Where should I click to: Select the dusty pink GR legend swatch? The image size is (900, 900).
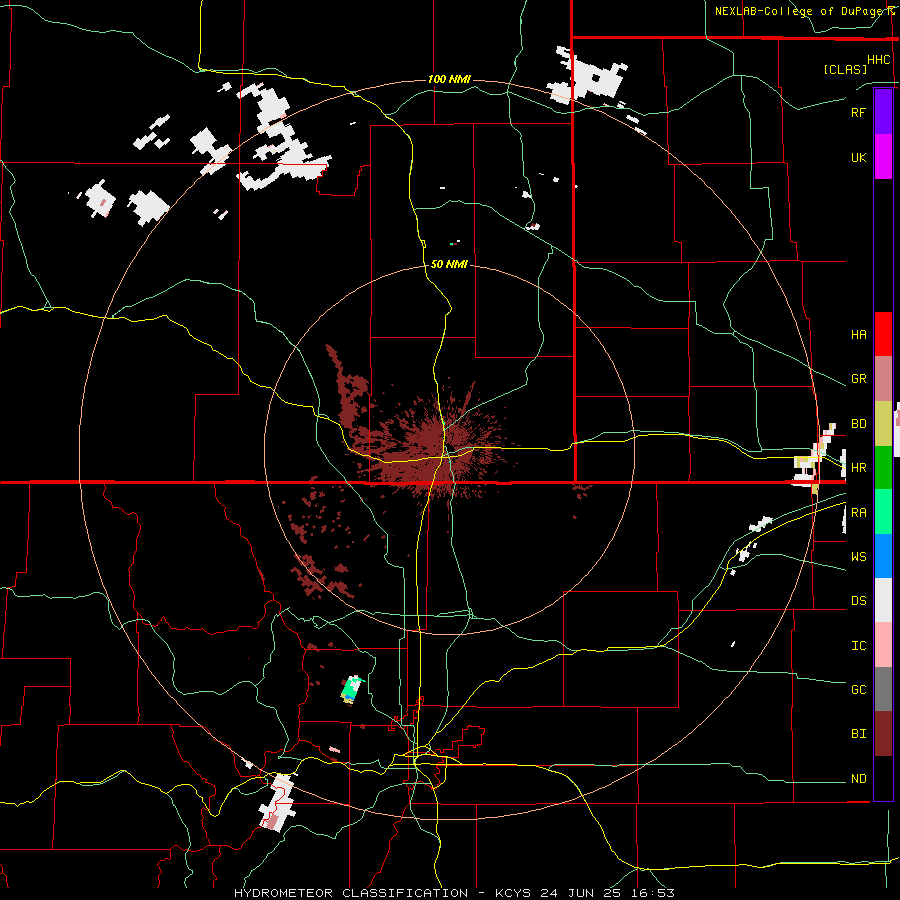[x=883, y=379]
